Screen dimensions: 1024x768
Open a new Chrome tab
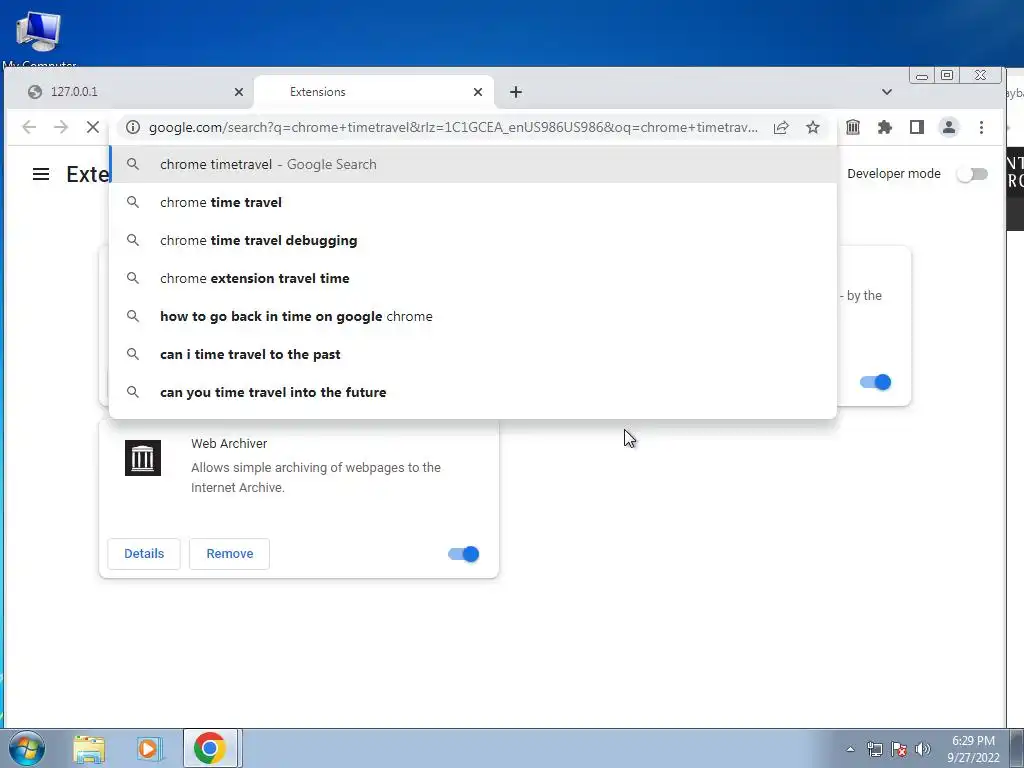pyautogui.click(x=516, y=92)
